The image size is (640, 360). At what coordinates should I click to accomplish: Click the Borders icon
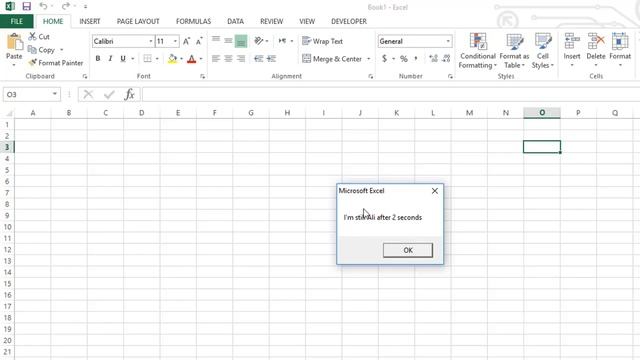coord(148,59)
